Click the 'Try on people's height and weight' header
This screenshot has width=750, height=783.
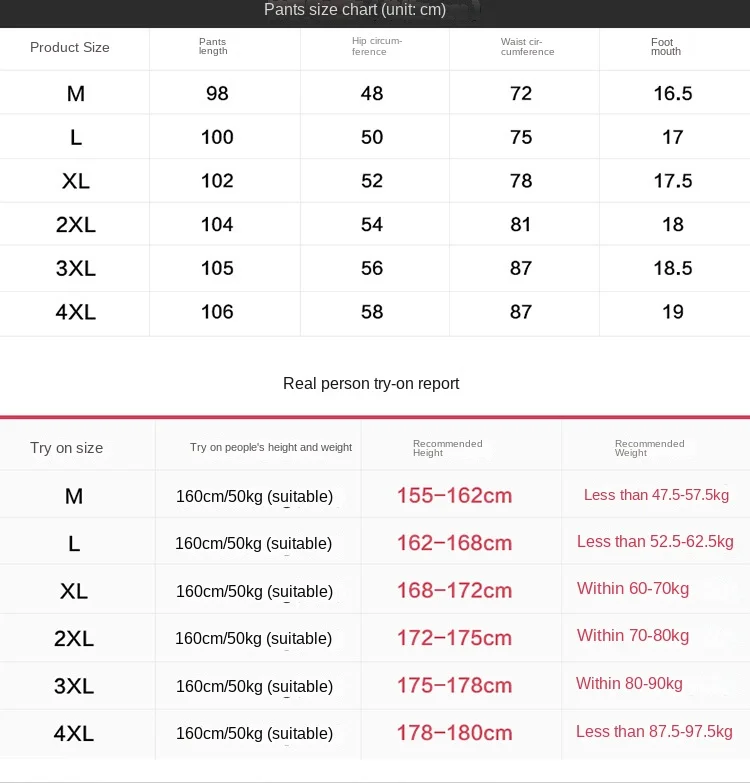(x=271, y=447)
